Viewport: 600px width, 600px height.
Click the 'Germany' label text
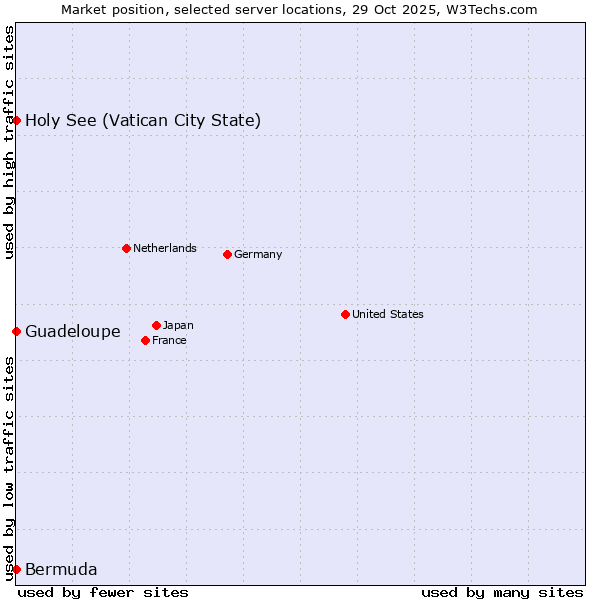tap(258, 254)
